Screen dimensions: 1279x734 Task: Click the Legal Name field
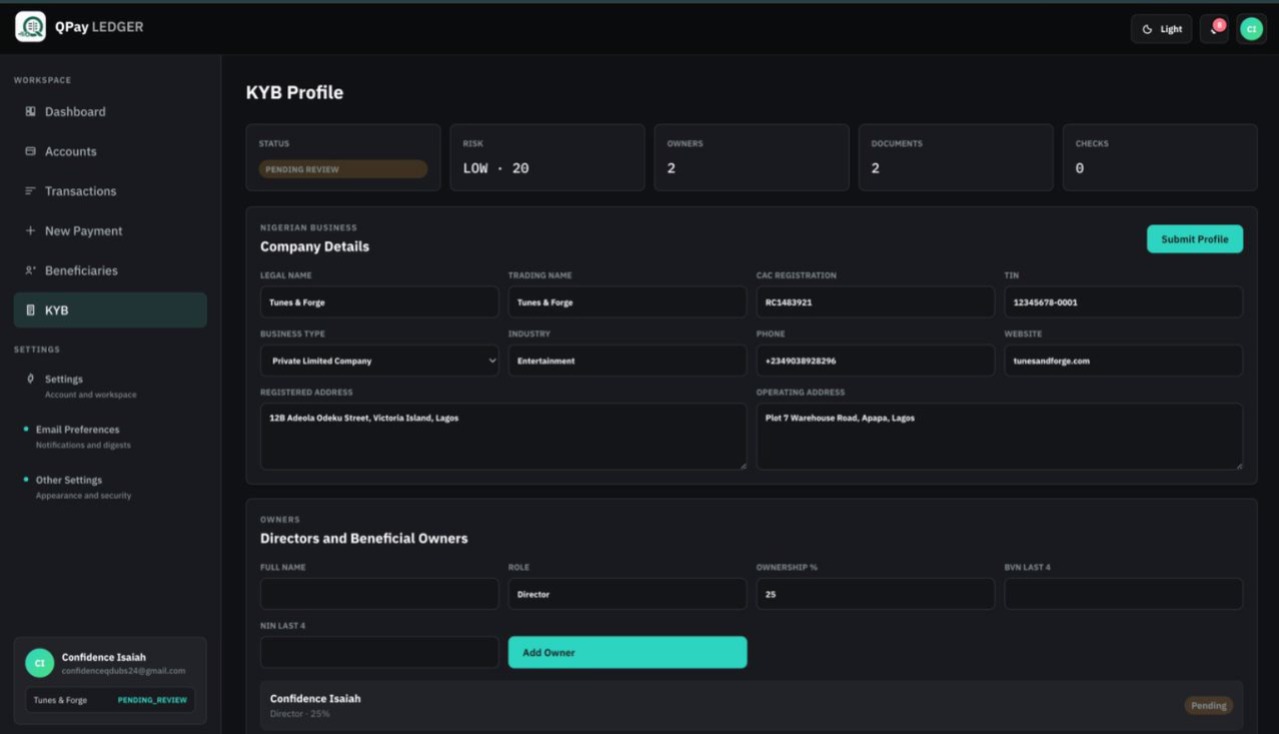click(x=379, y=302)
